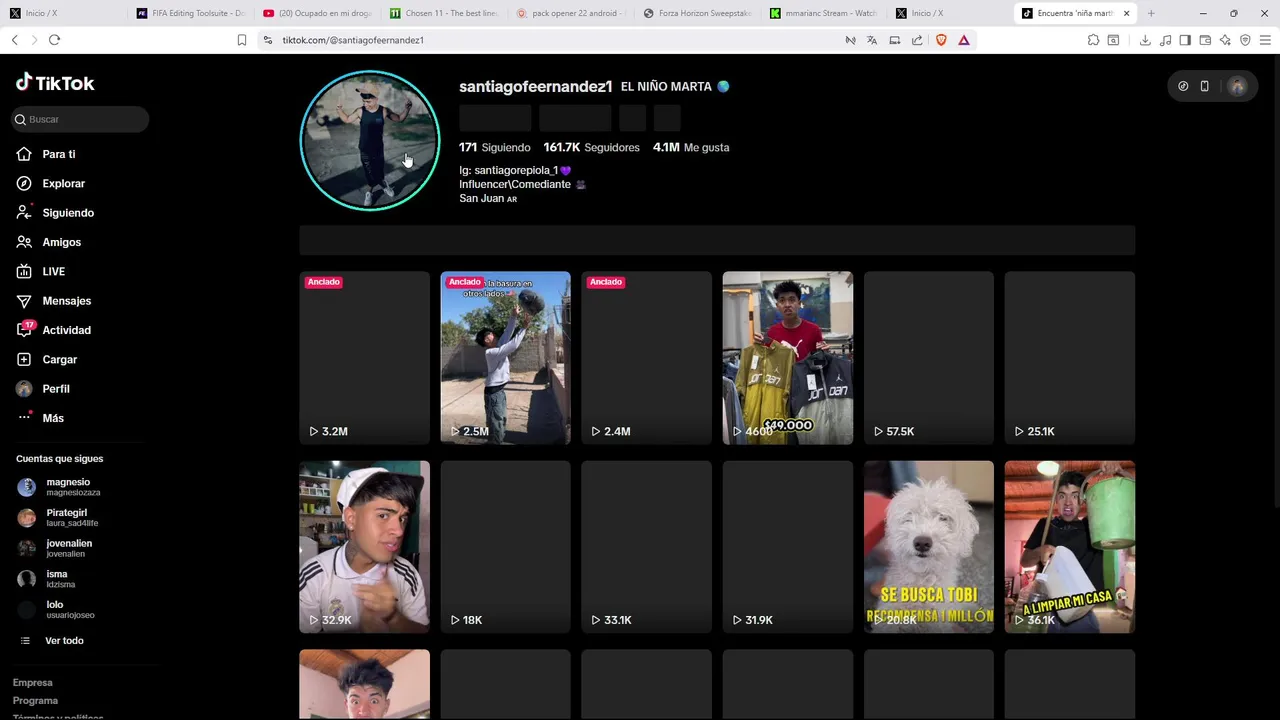Click the Programa footer link
This screenshot has height=720, width=1280.
point(35,701)
